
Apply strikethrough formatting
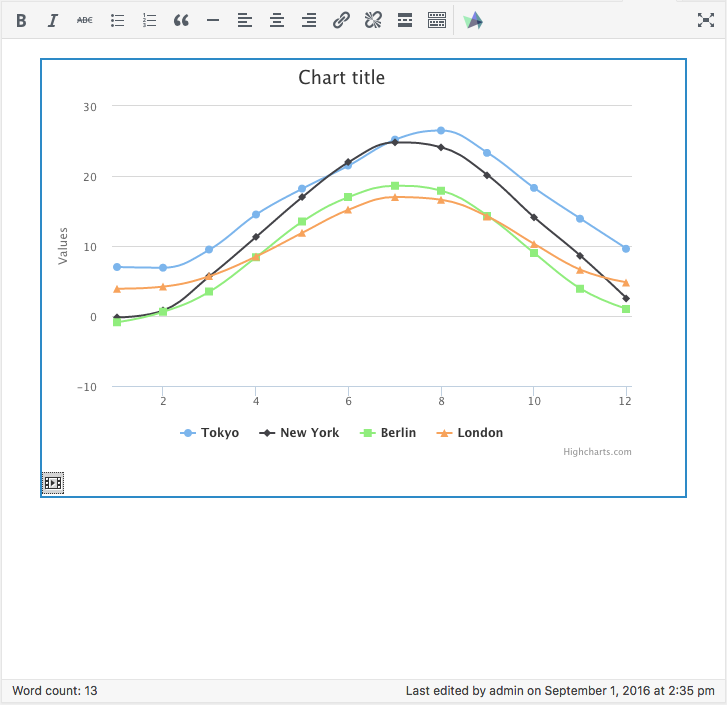85,20
